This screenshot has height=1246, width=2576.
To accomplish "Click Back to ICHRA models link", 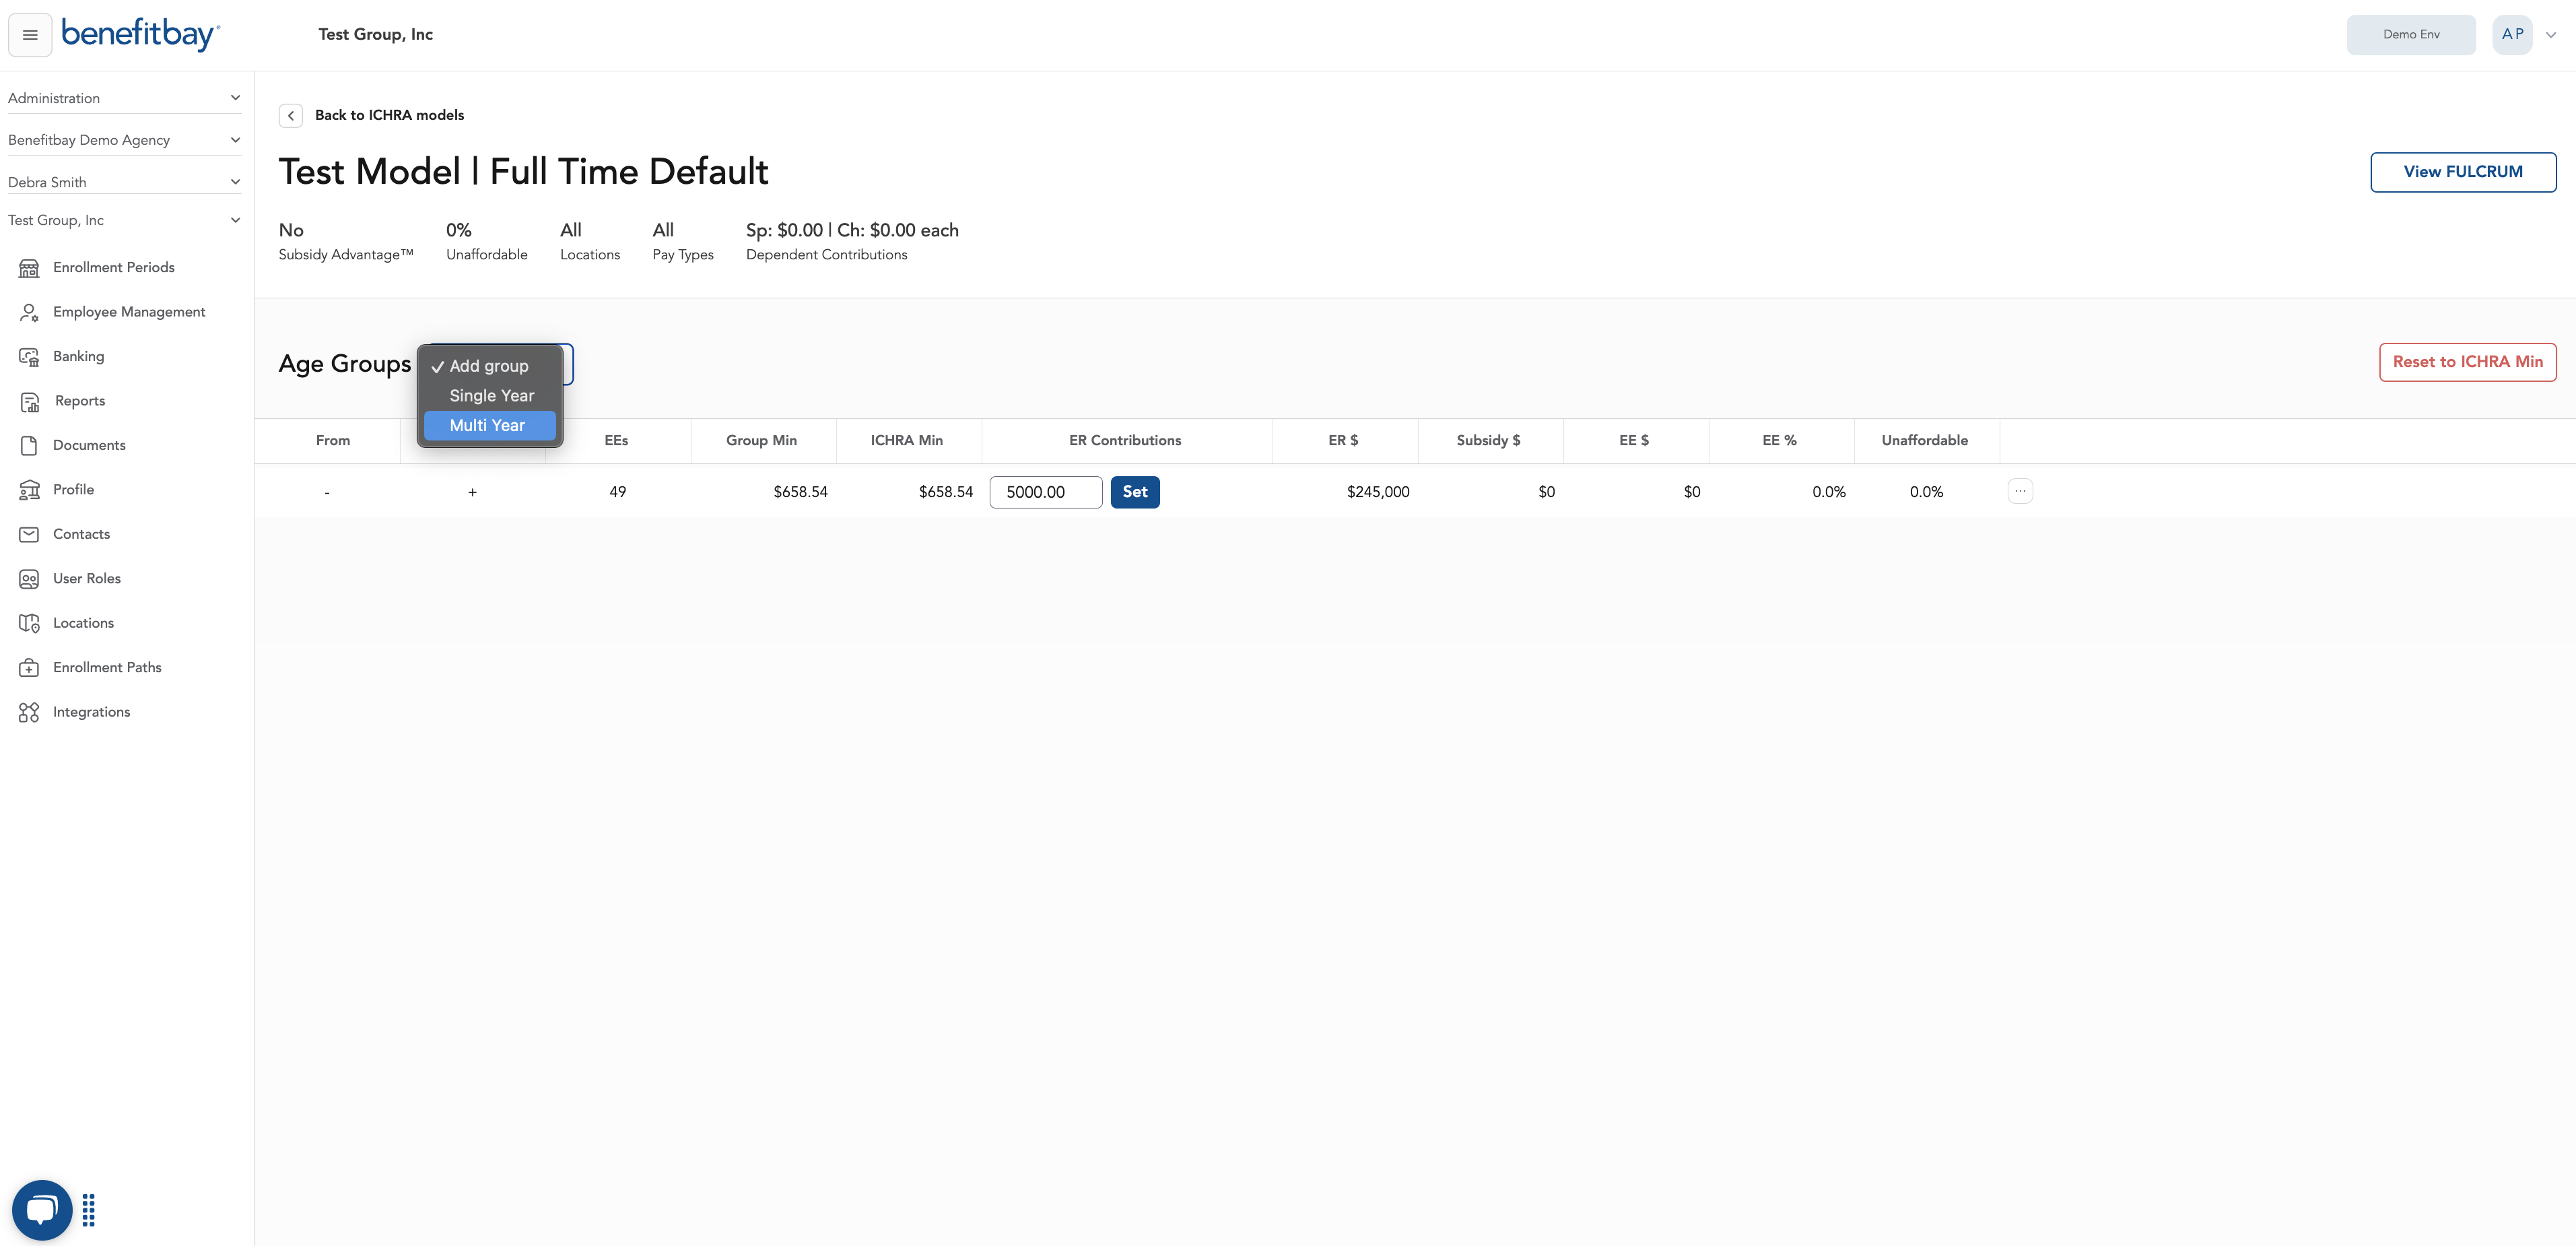I will pos(389,116).
